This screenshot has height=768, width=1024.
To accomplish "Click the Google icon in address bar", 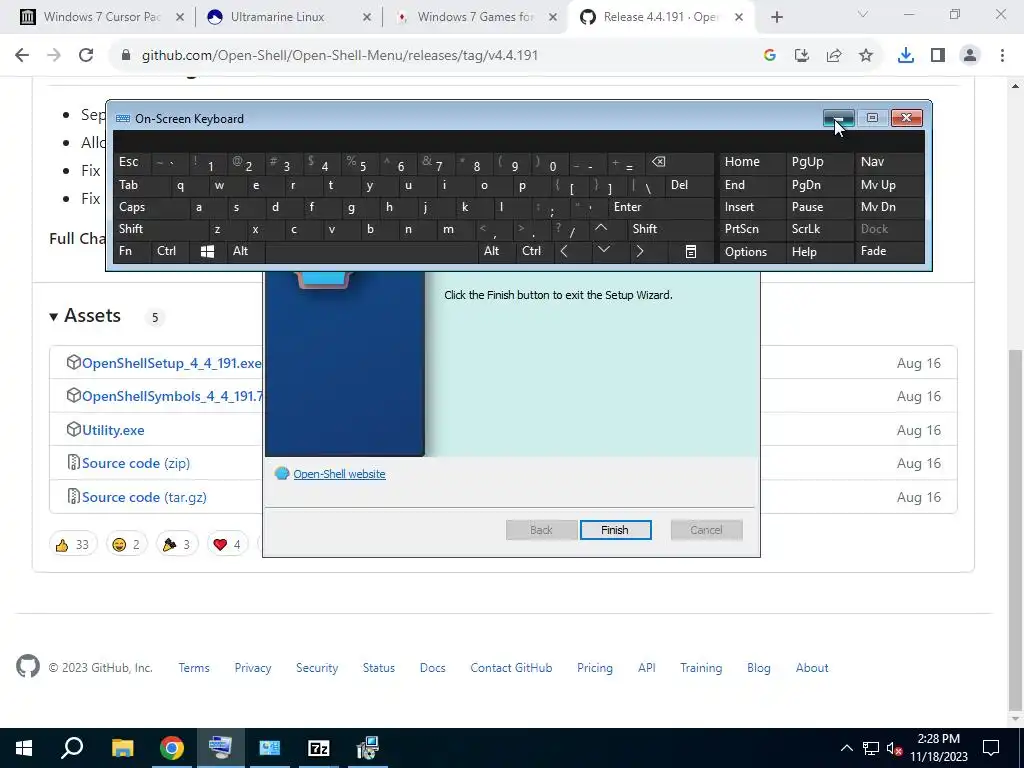I will click(x=770, y=56).
